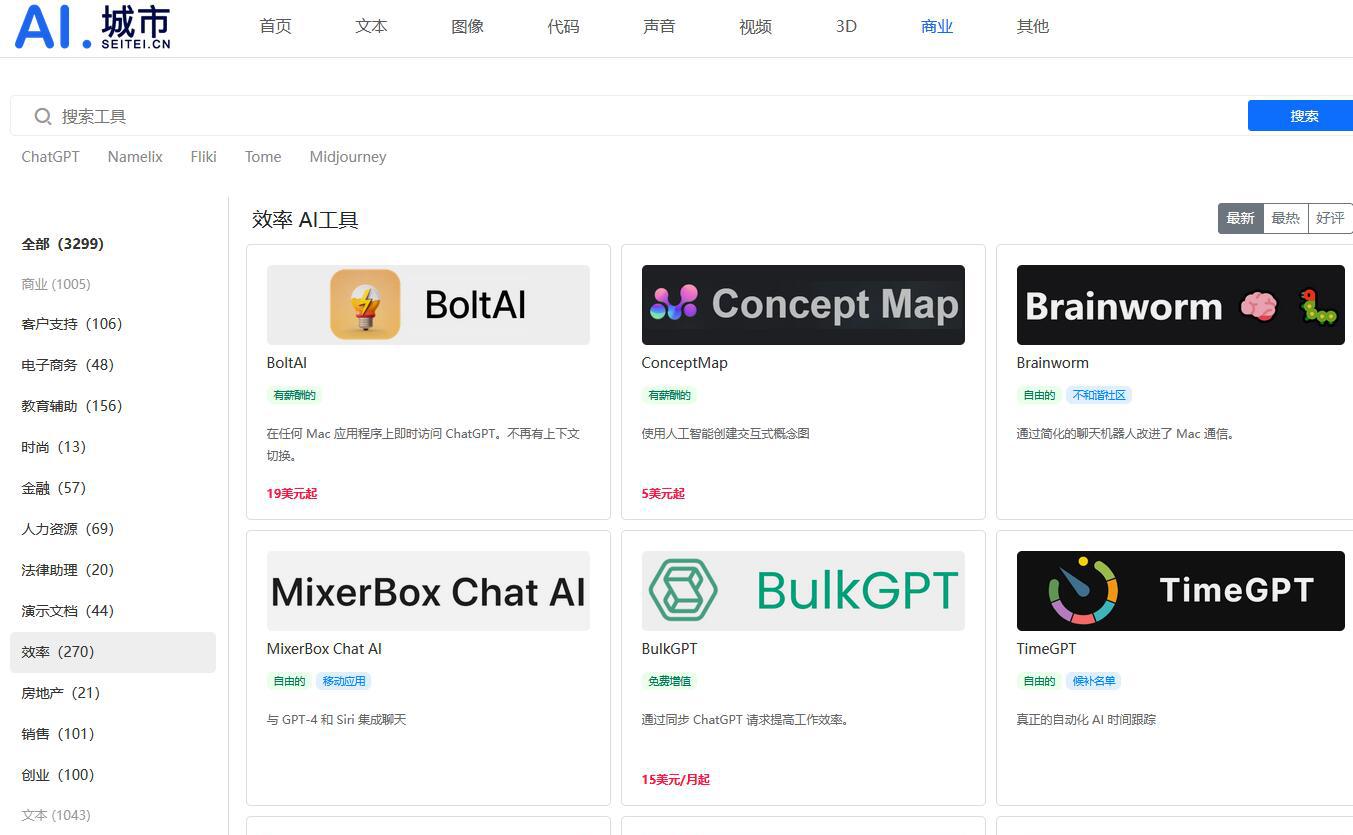The image size is (1353, 835).
Task: Sort tools by 最新
Action: point(1240,218)
